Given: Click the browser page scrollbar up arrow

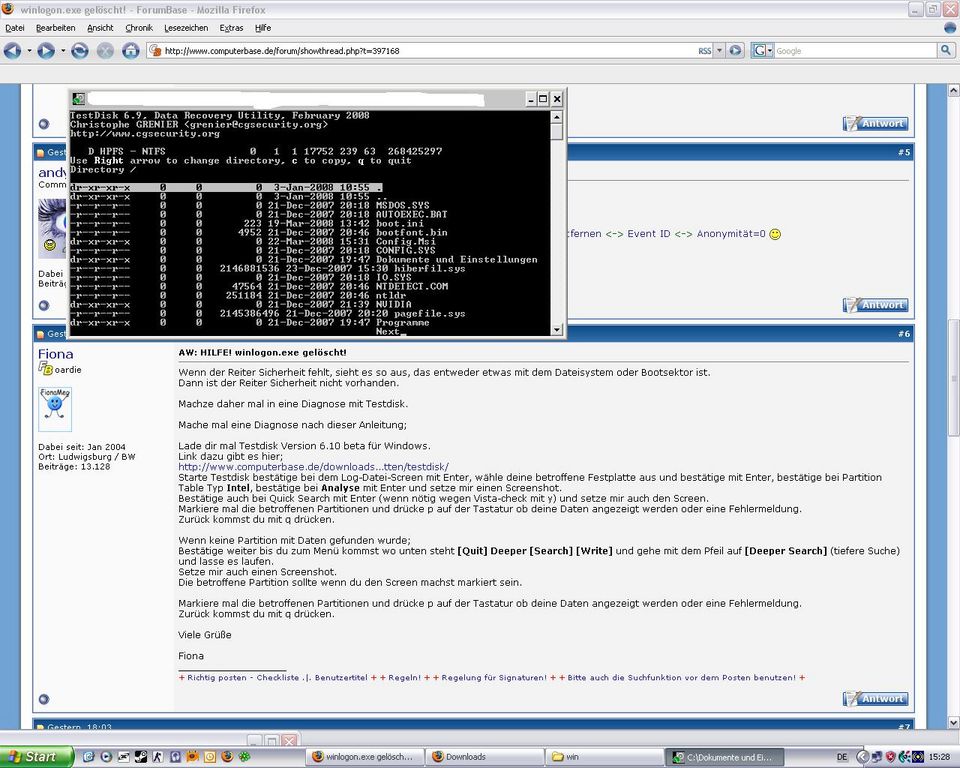Looking at the screenshot, I should click(x=953, y=91).
